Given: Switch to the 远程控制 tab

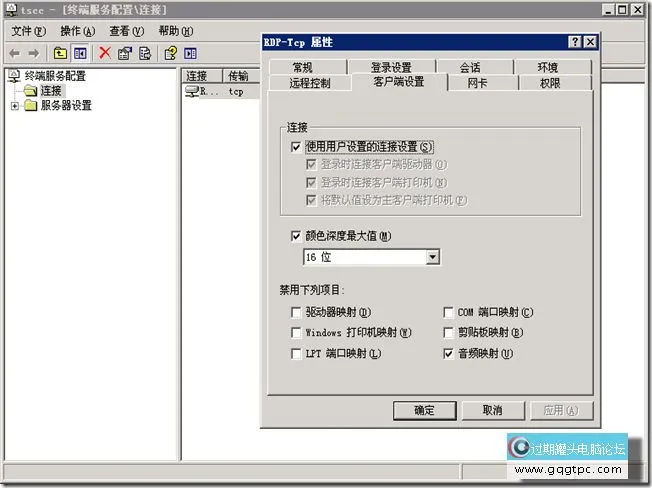Looking at the screenshot, I should pyautogui.click(x=310, y=83).
